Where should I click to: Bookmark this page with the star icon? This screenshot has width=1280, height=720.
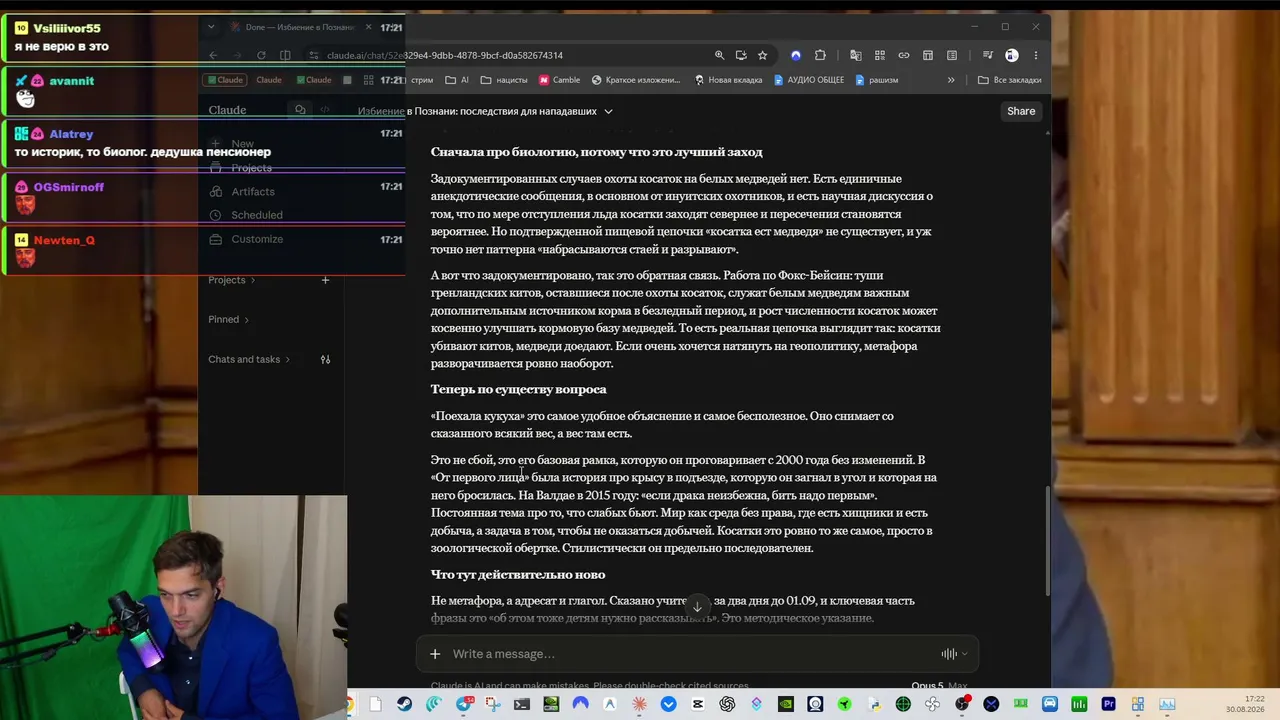click(762, 55)
